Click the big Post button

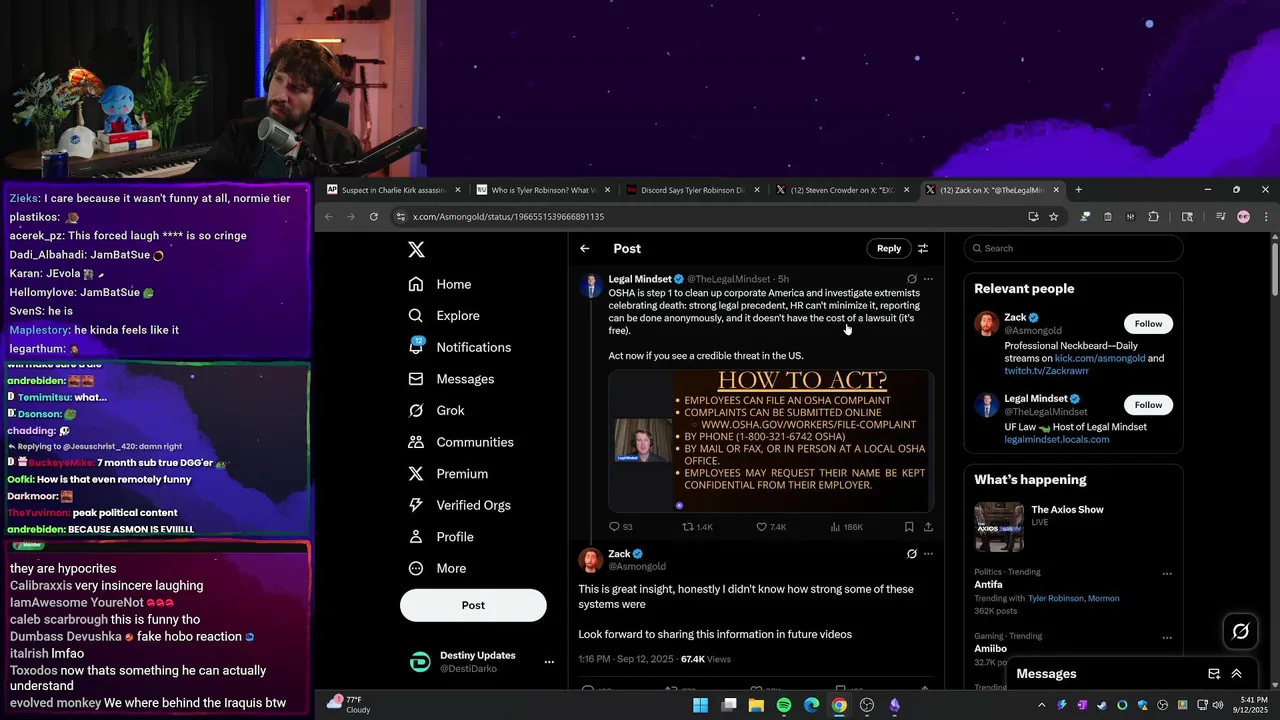(473, 605)
